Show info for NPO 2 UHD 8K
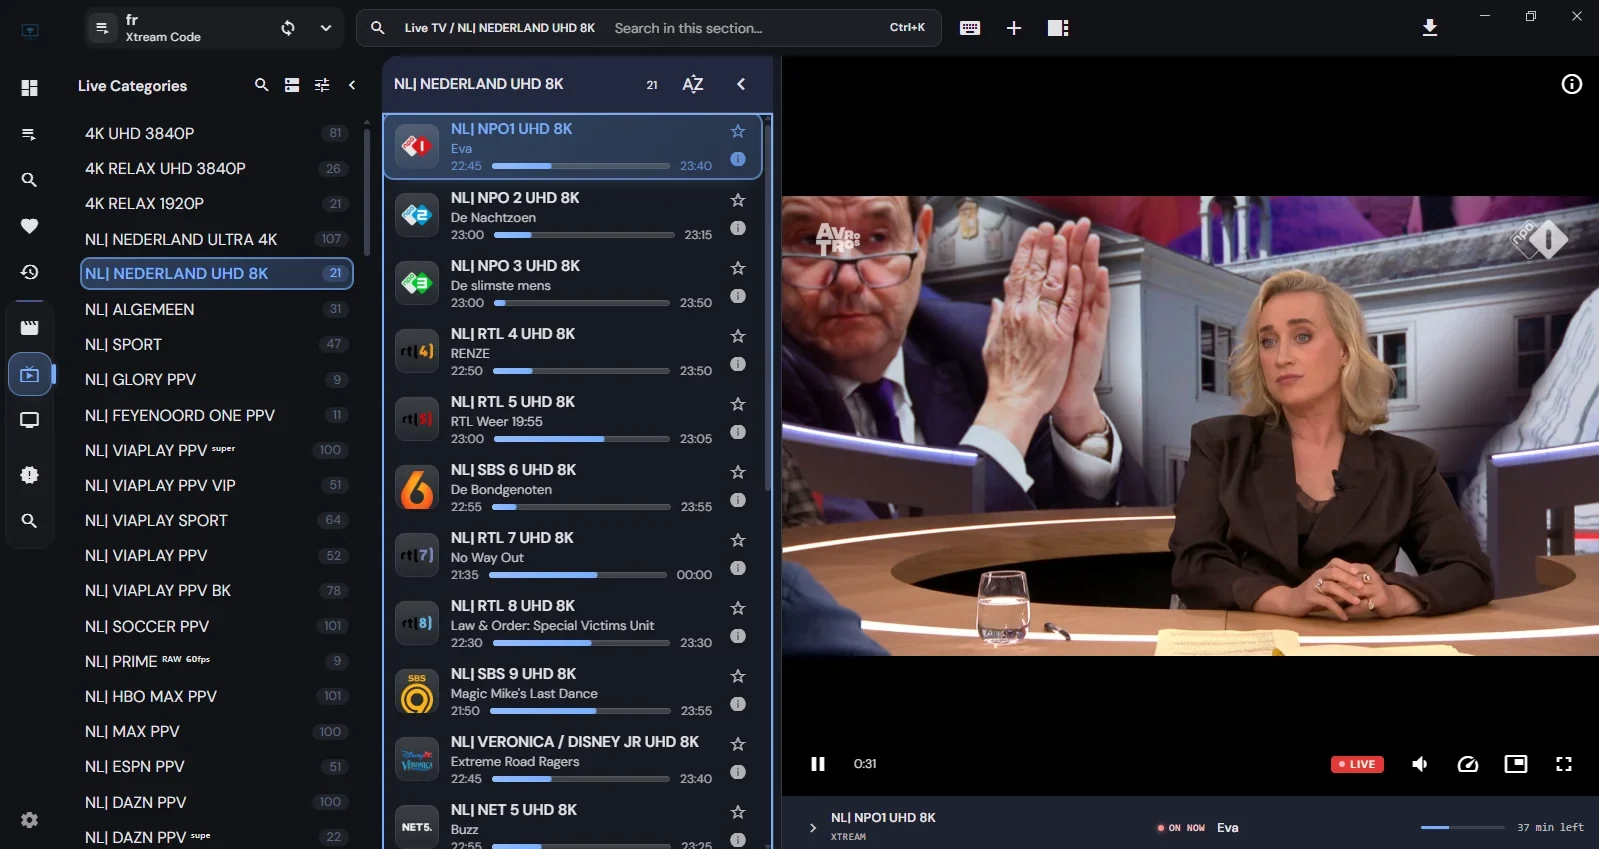The height and width of the screenshot is (849, 1599). (x=738, y=228)
